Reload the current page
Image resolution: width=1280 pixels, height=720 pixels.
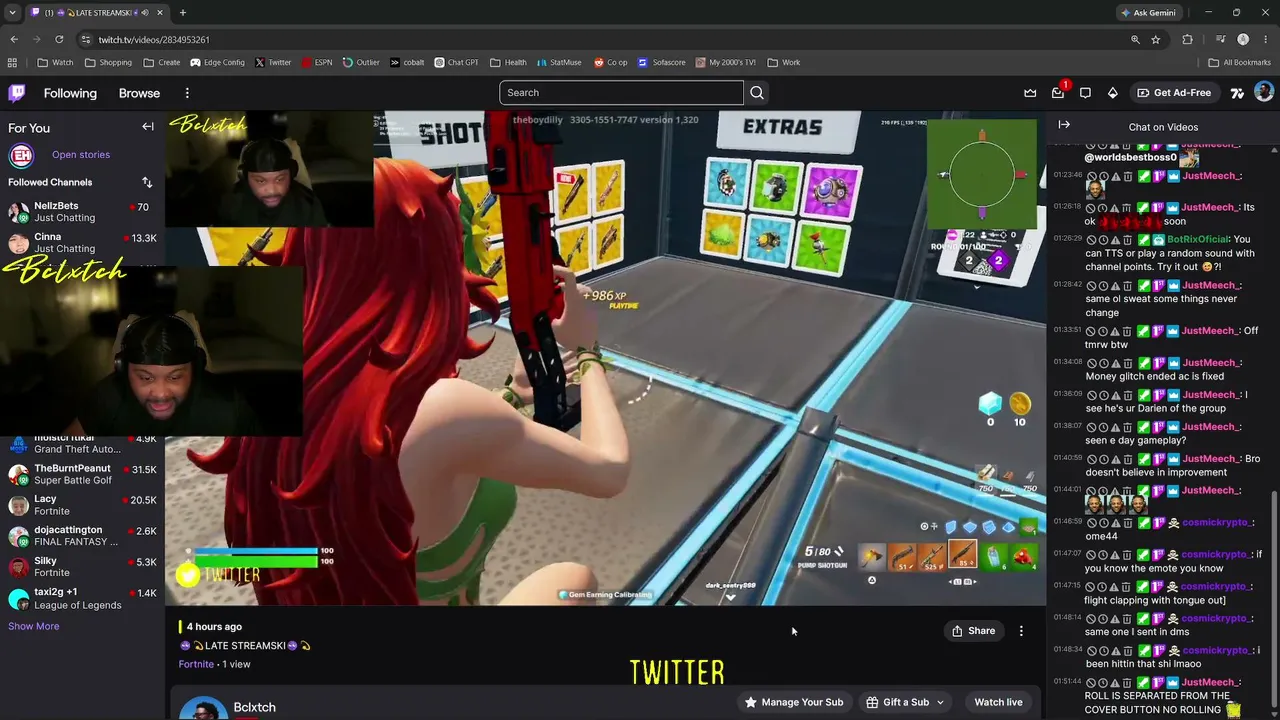[59, 39]
